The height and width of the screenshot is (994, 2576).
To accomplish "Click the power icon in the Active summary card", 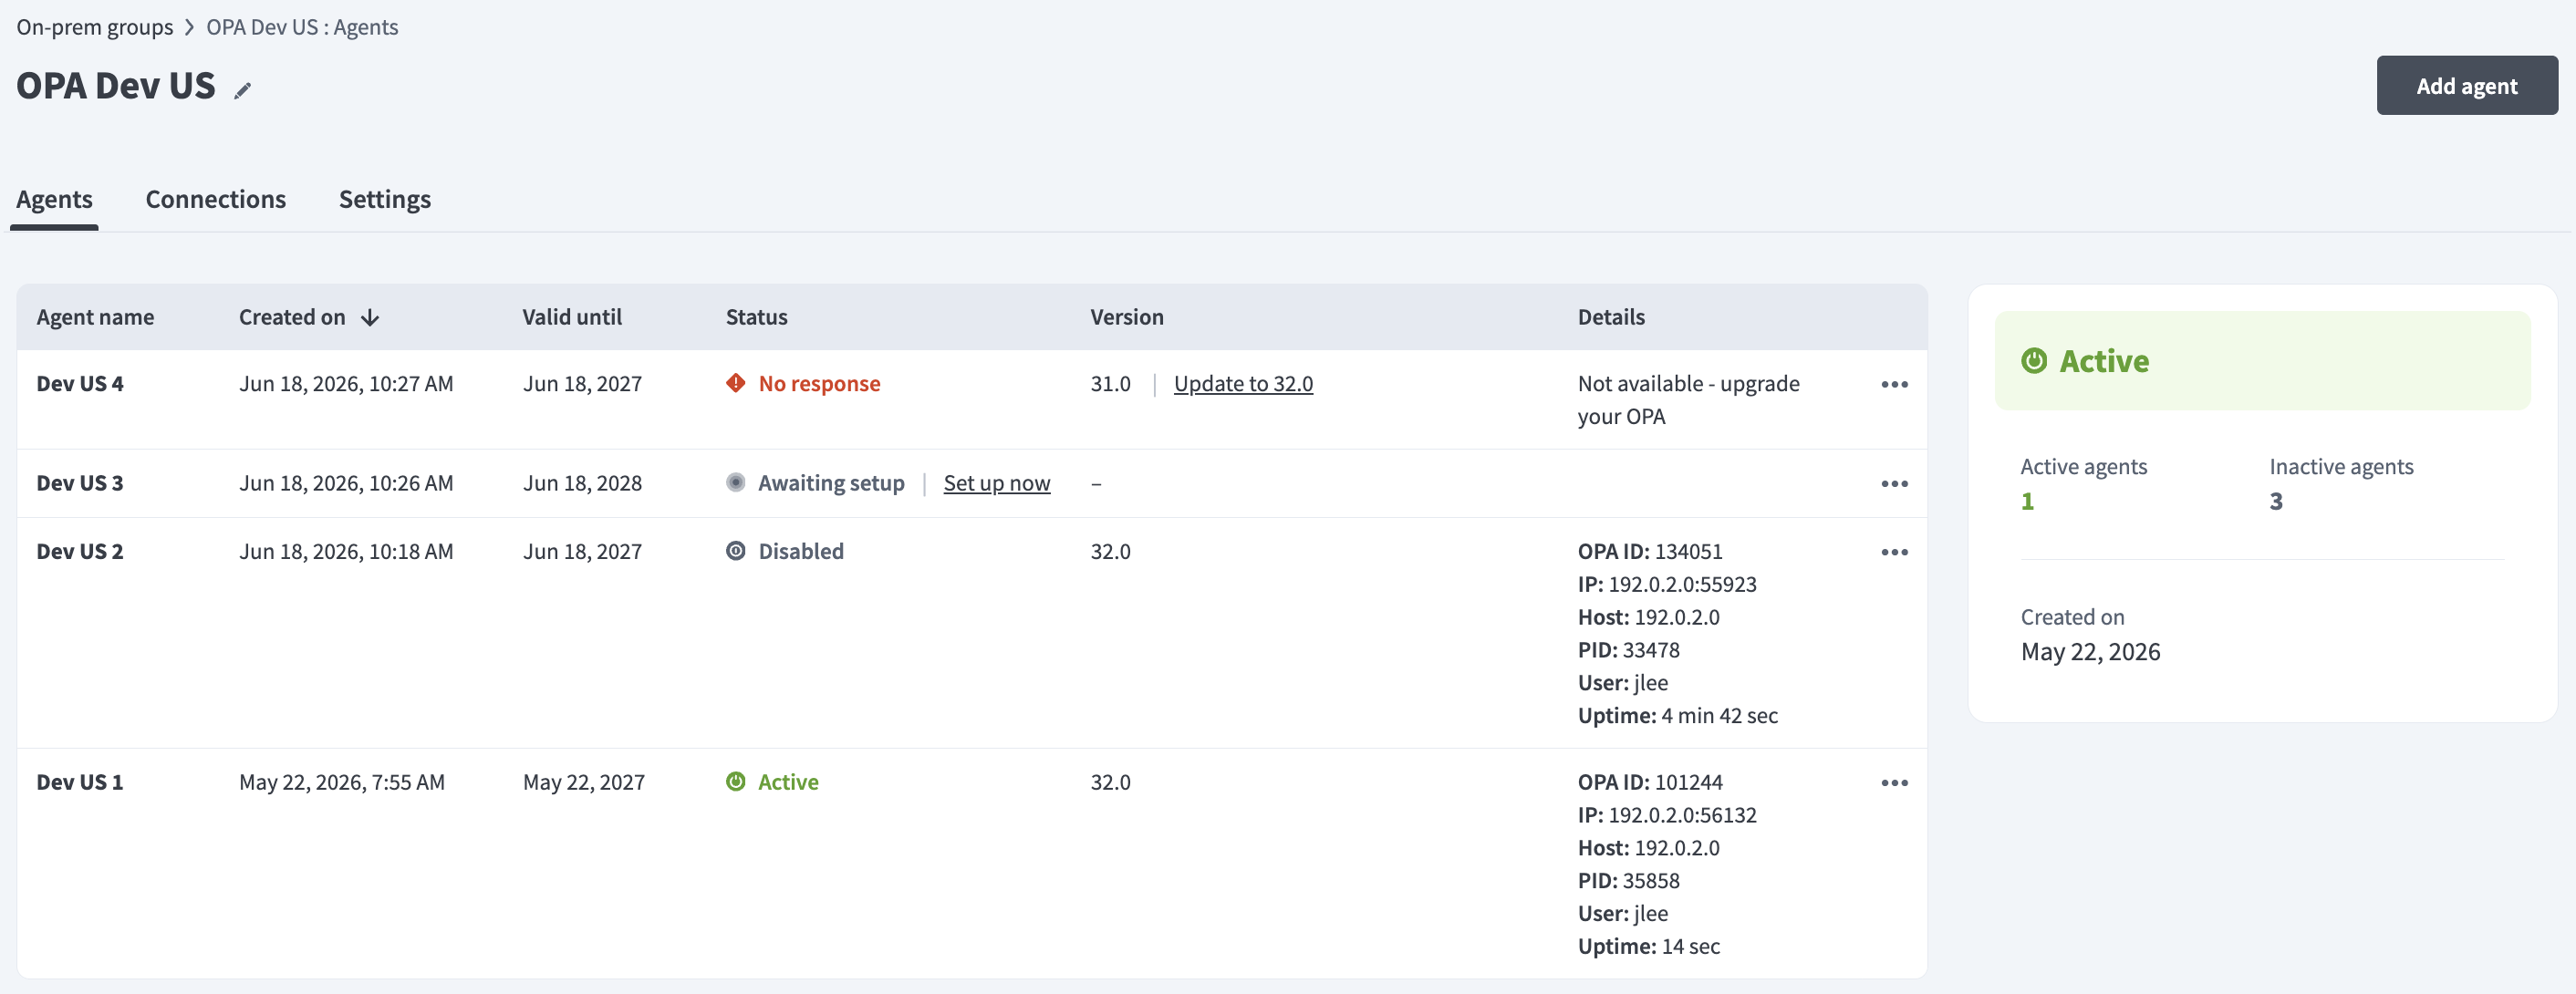I will click(2034, 360).
